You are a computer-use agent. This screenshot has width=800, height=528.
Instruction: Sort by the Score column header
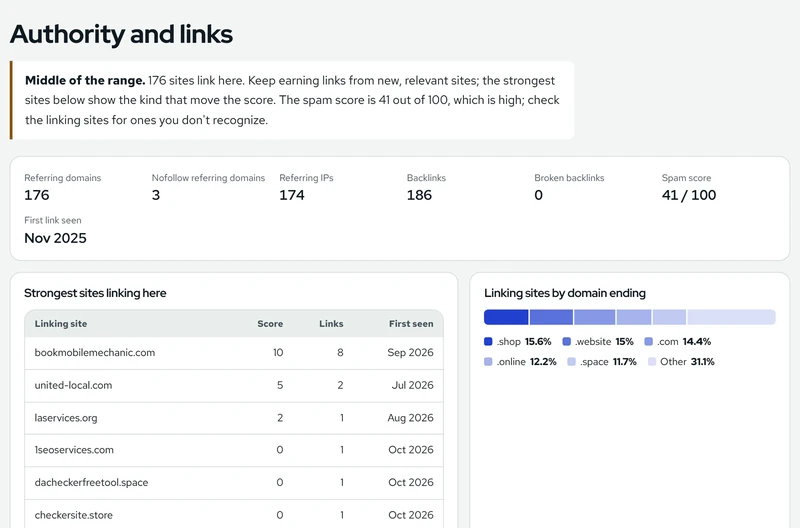[x=270, y=323]
